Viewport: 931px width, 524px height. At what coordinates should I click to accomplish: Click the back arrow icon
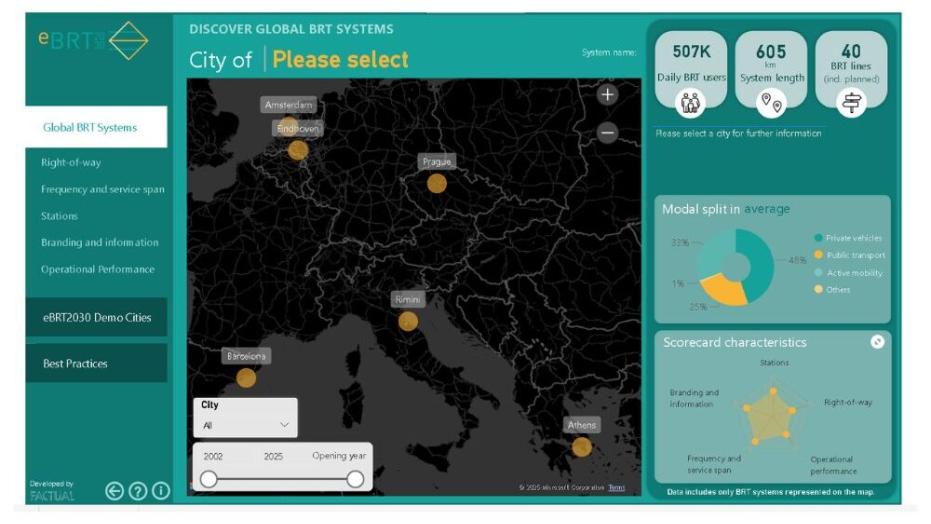coord(115,490)
